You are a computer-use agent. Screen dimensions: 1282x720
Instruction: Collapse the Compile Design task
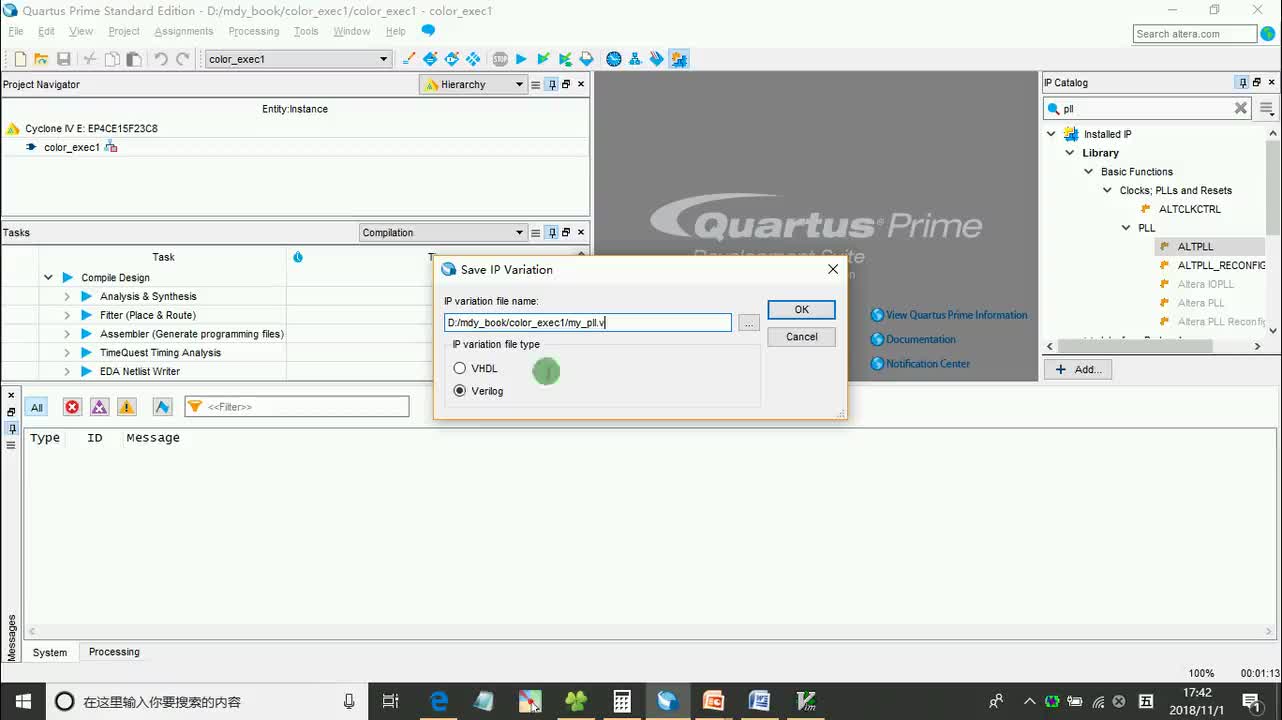click(48, 278)
